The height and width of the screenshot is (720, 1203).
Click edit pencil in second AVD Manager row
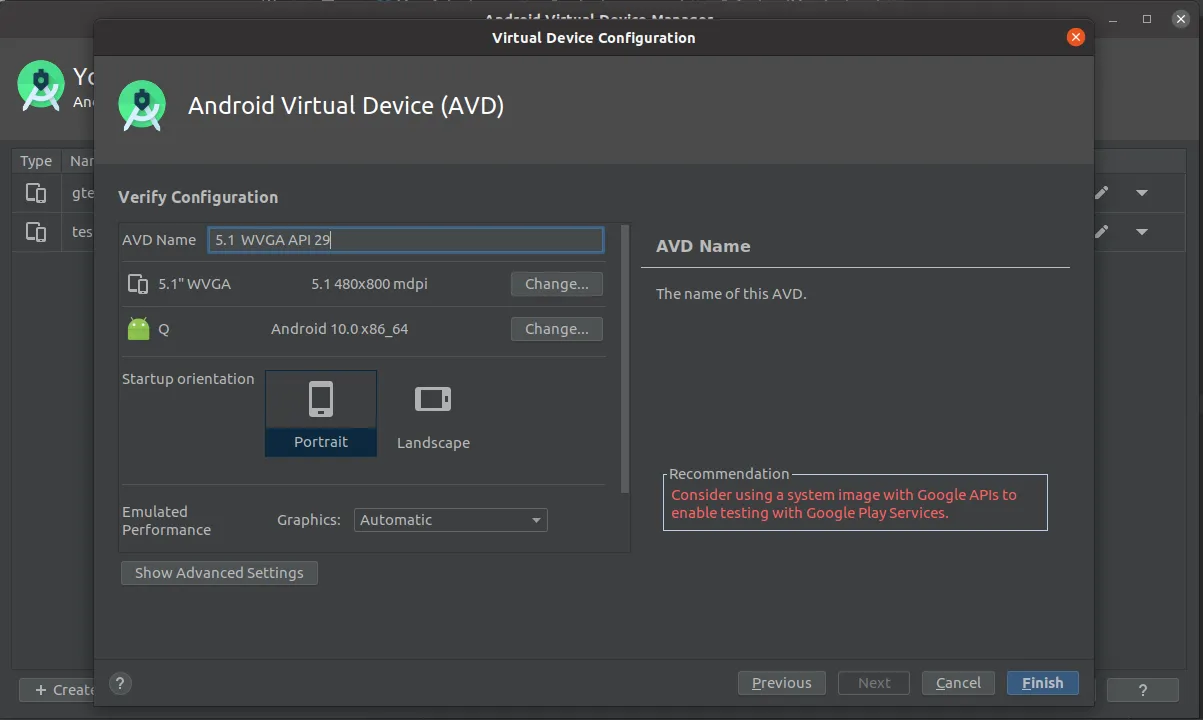[x=1102, y=232]
